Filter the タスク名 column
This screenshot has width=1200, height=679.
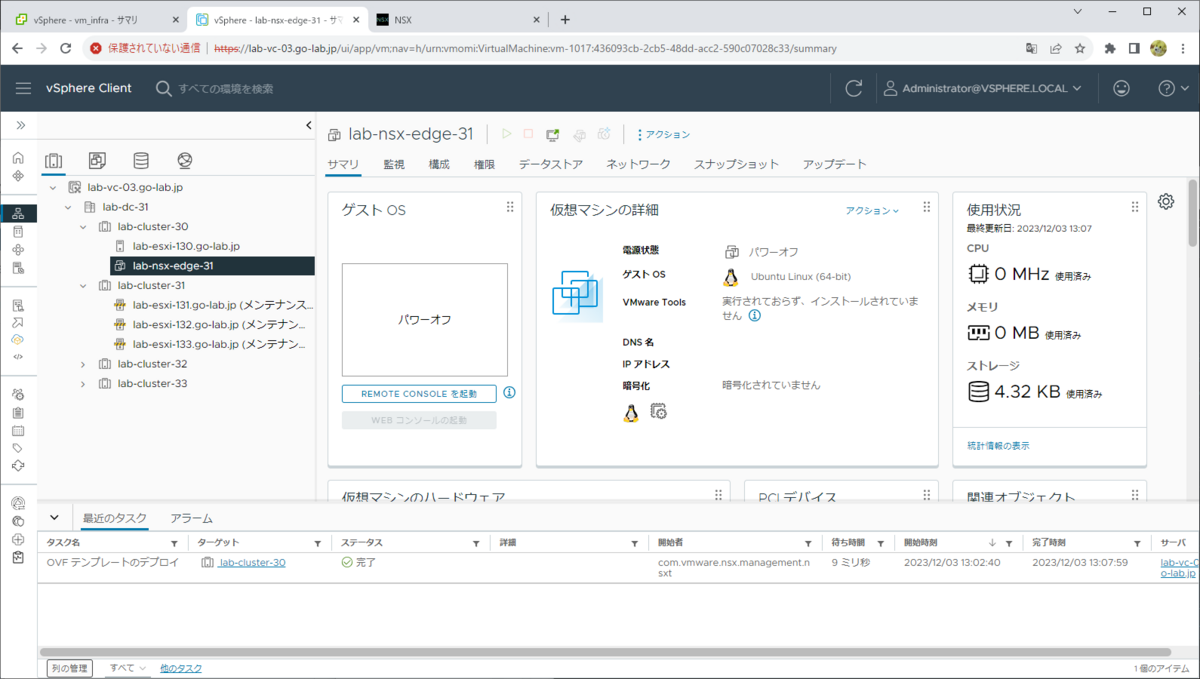click(x=174, y=543)
